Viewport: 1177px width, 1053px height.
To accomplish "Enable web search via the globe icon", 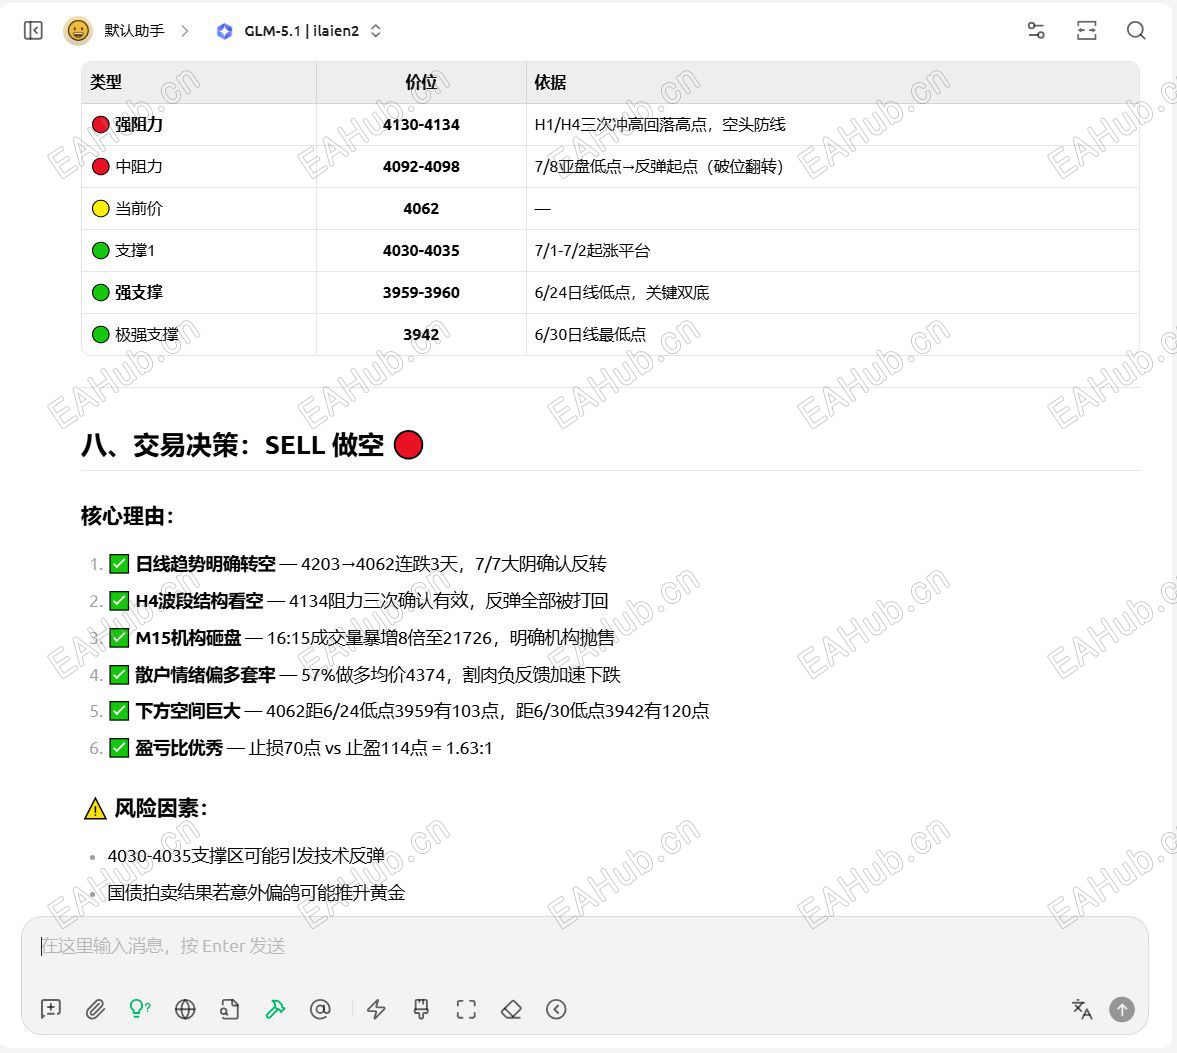I will (185, 1009).
